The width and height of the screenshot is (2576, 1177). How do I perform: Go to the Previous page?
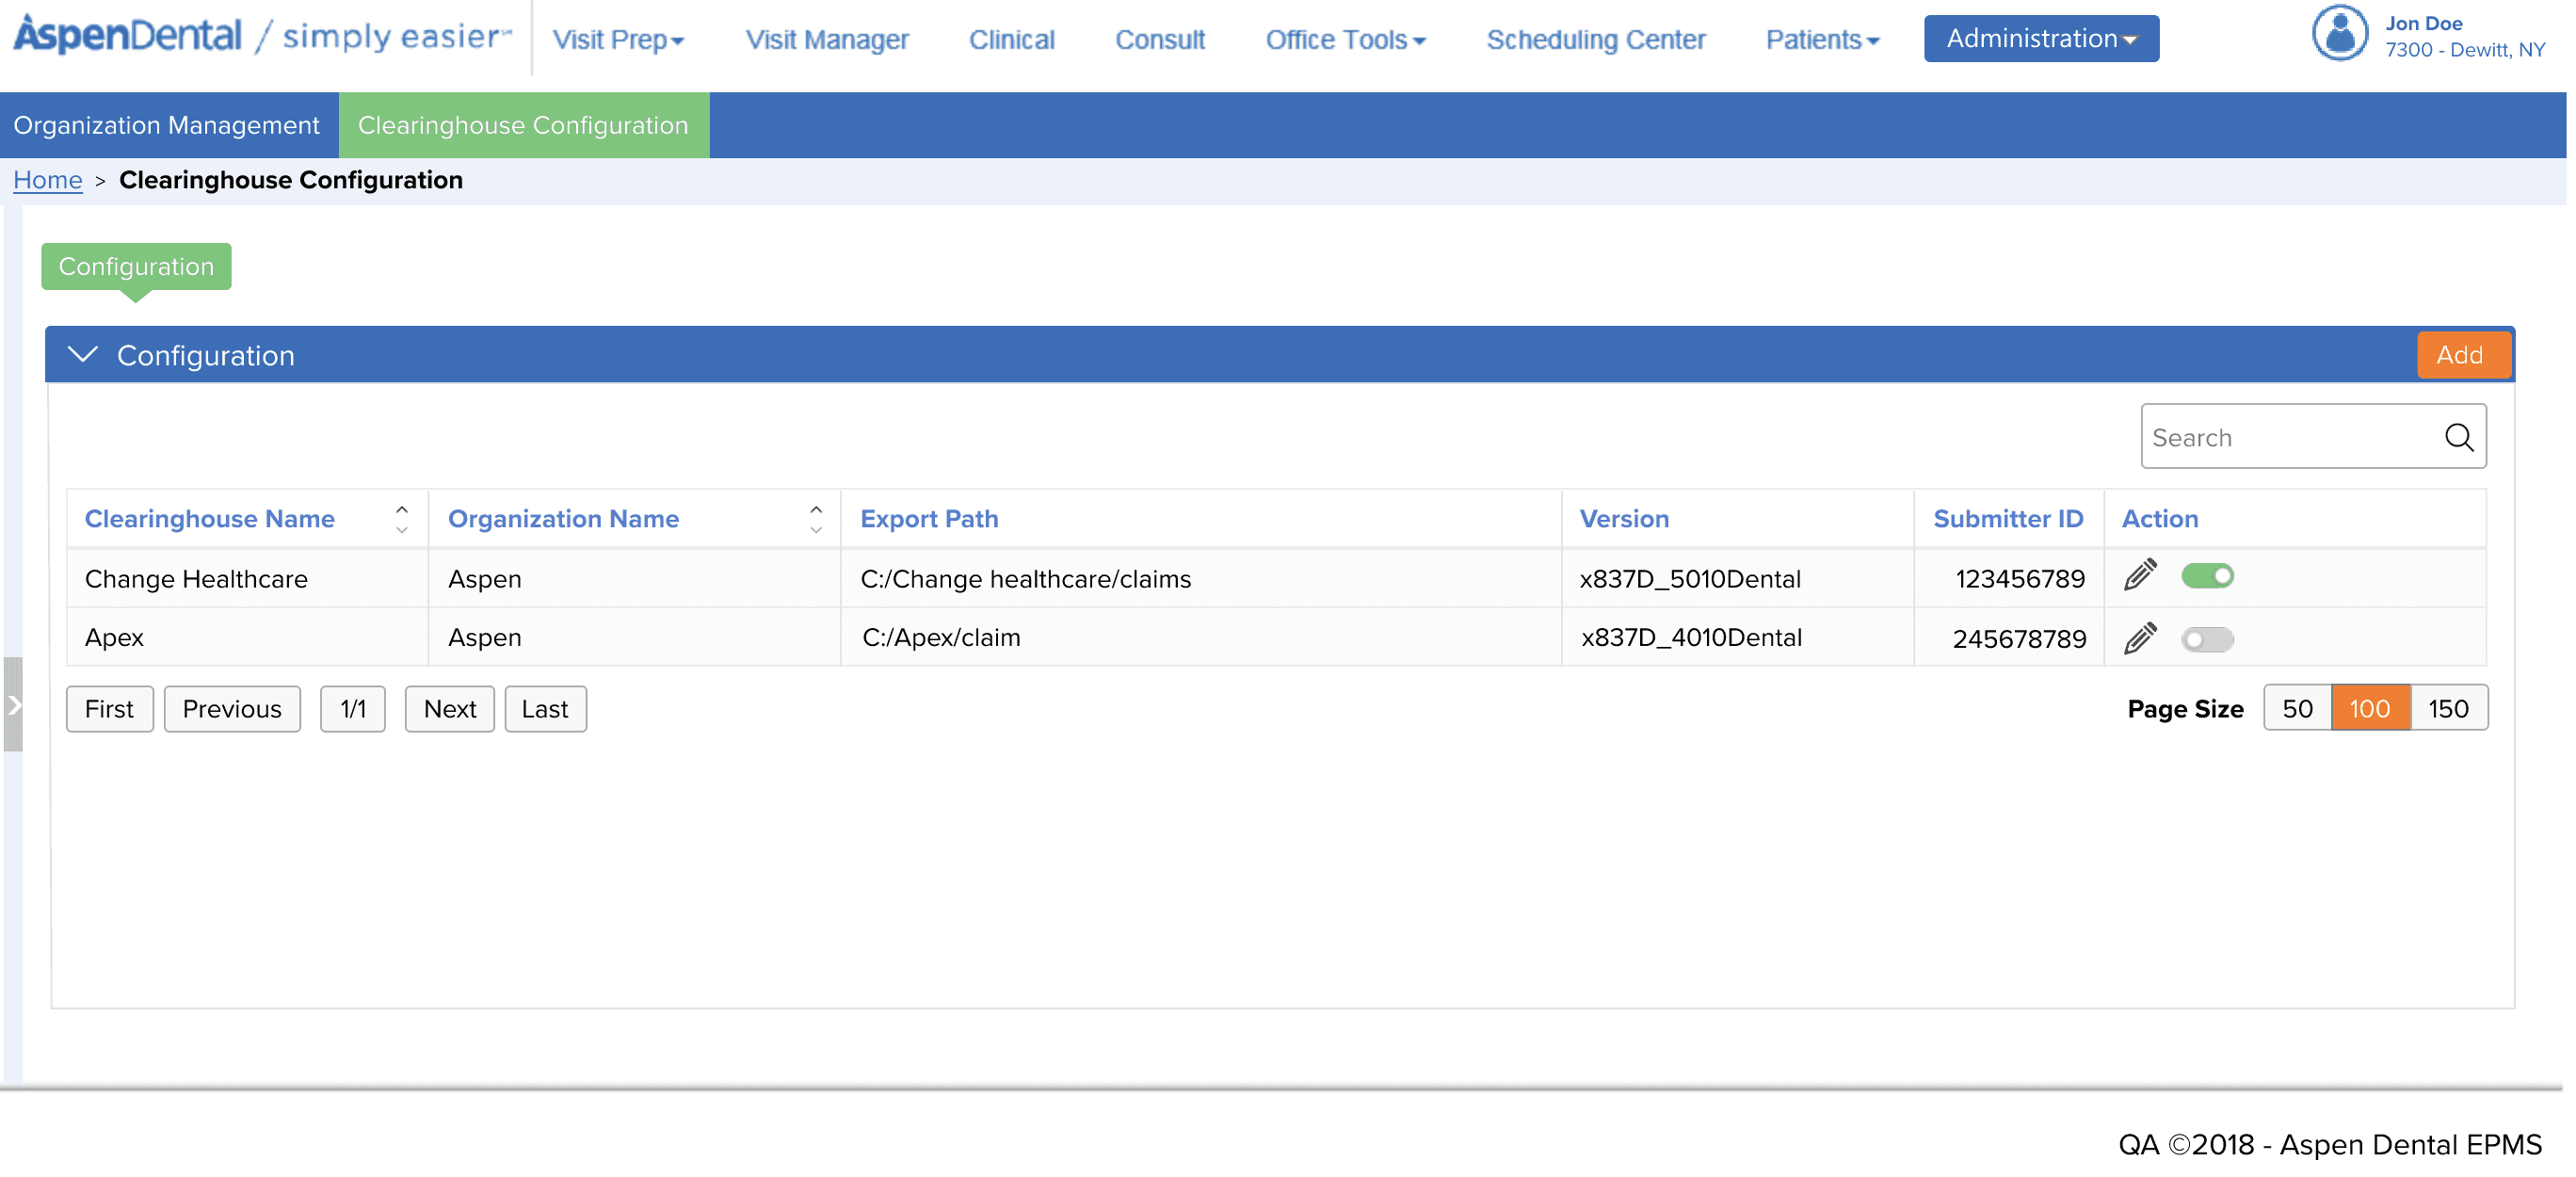[x=232, y=709]
